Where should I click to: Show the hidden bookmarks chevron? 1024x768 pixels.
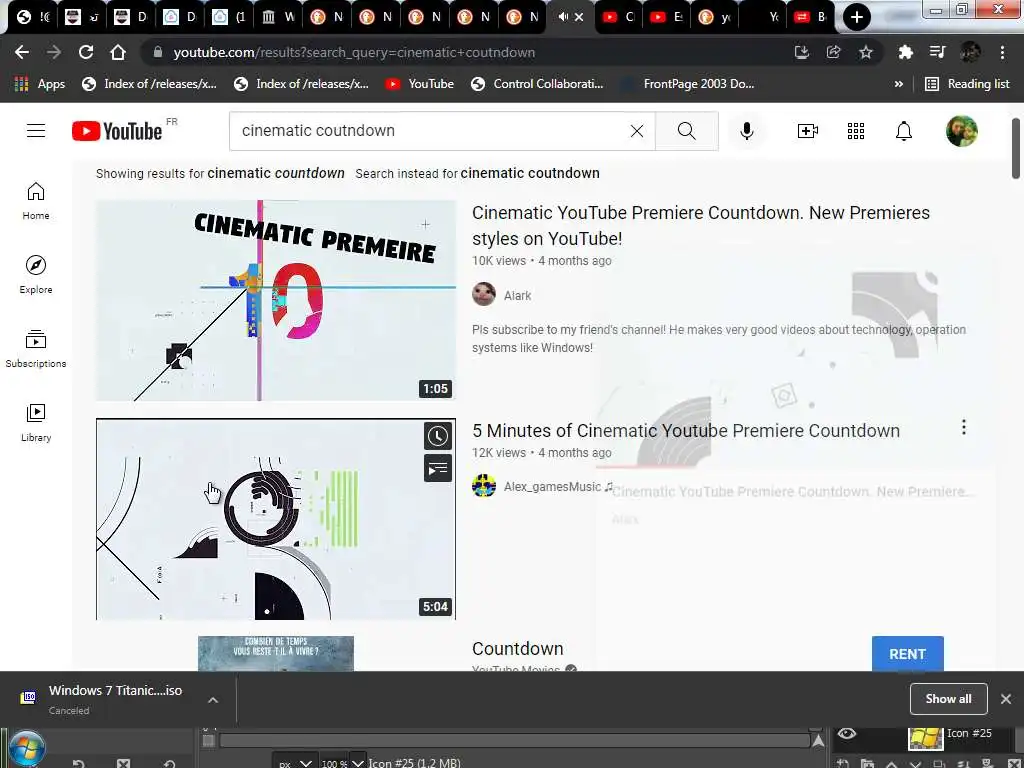(899, 84)
